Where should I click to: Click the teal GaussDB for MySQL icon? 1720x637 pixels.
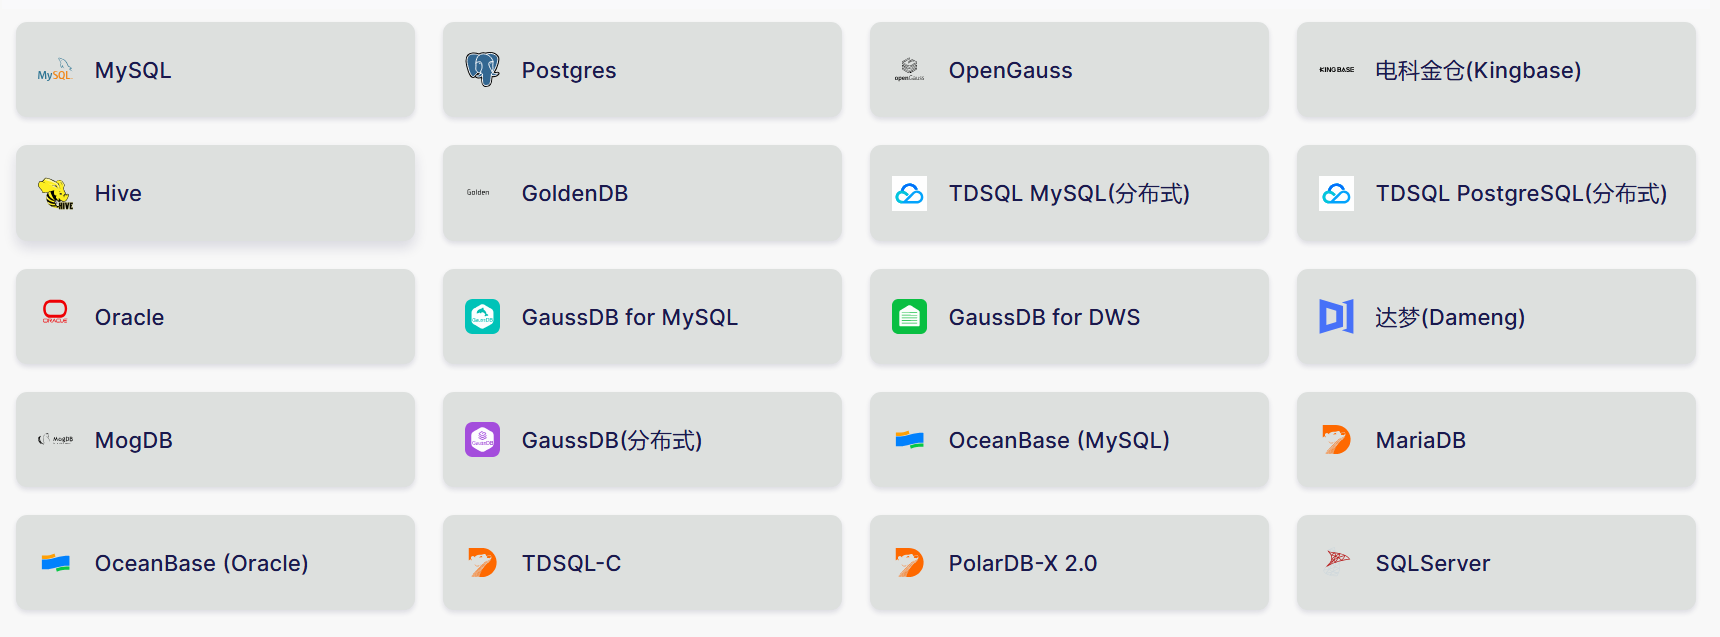482,317
